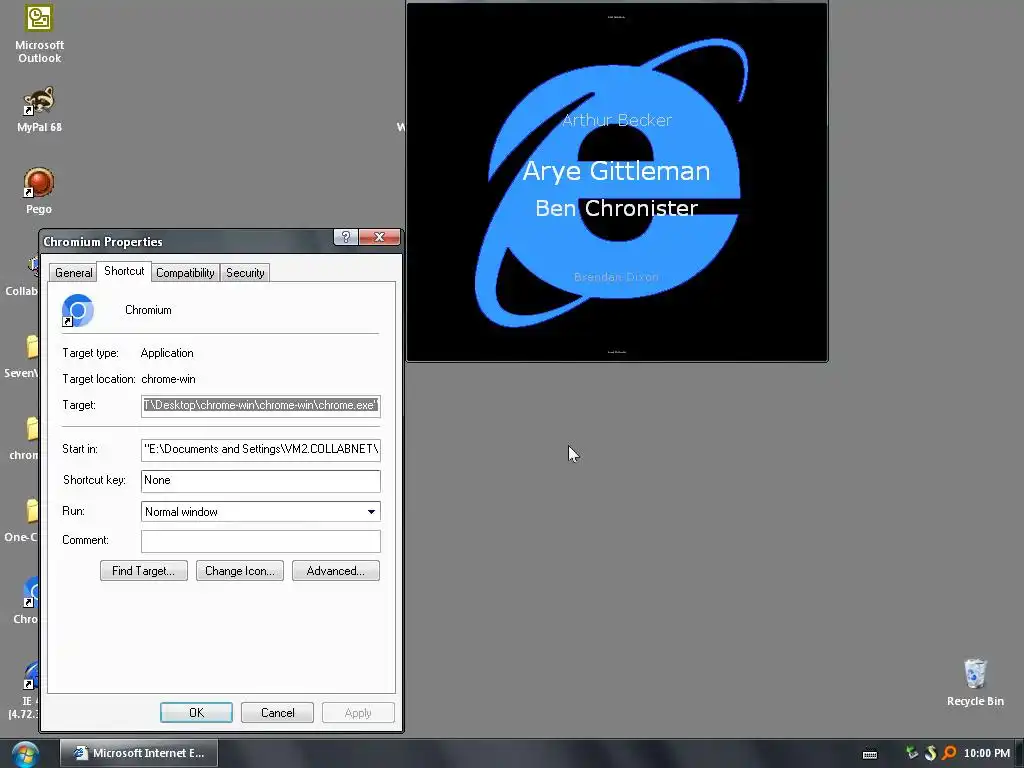Click the Change Icon button
This screenshot has width=1024, height=768.
tap(240, 571)
